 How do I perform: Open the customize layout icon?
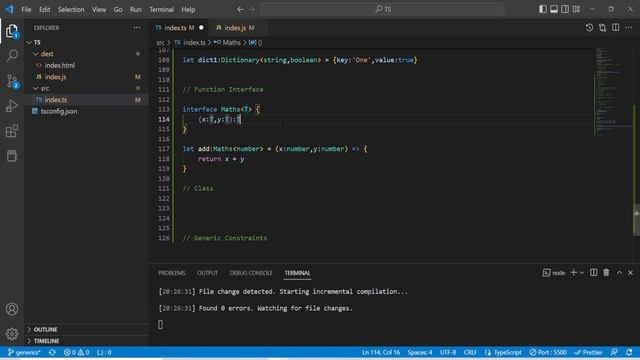(x=576, y=9)
